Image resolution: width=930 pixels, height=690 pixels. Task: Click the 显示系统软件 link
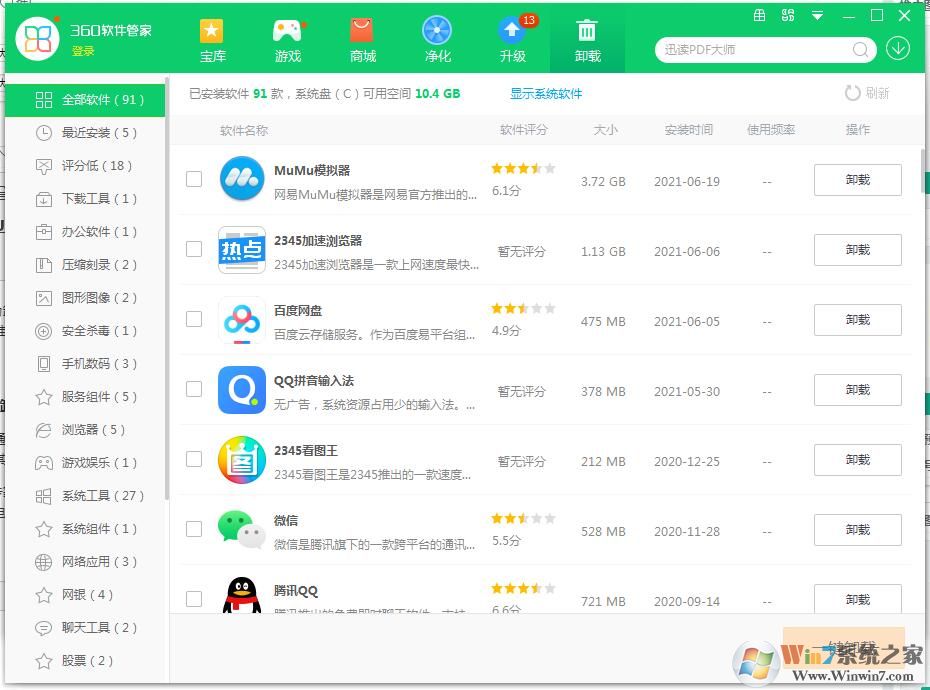coord(546,93)
